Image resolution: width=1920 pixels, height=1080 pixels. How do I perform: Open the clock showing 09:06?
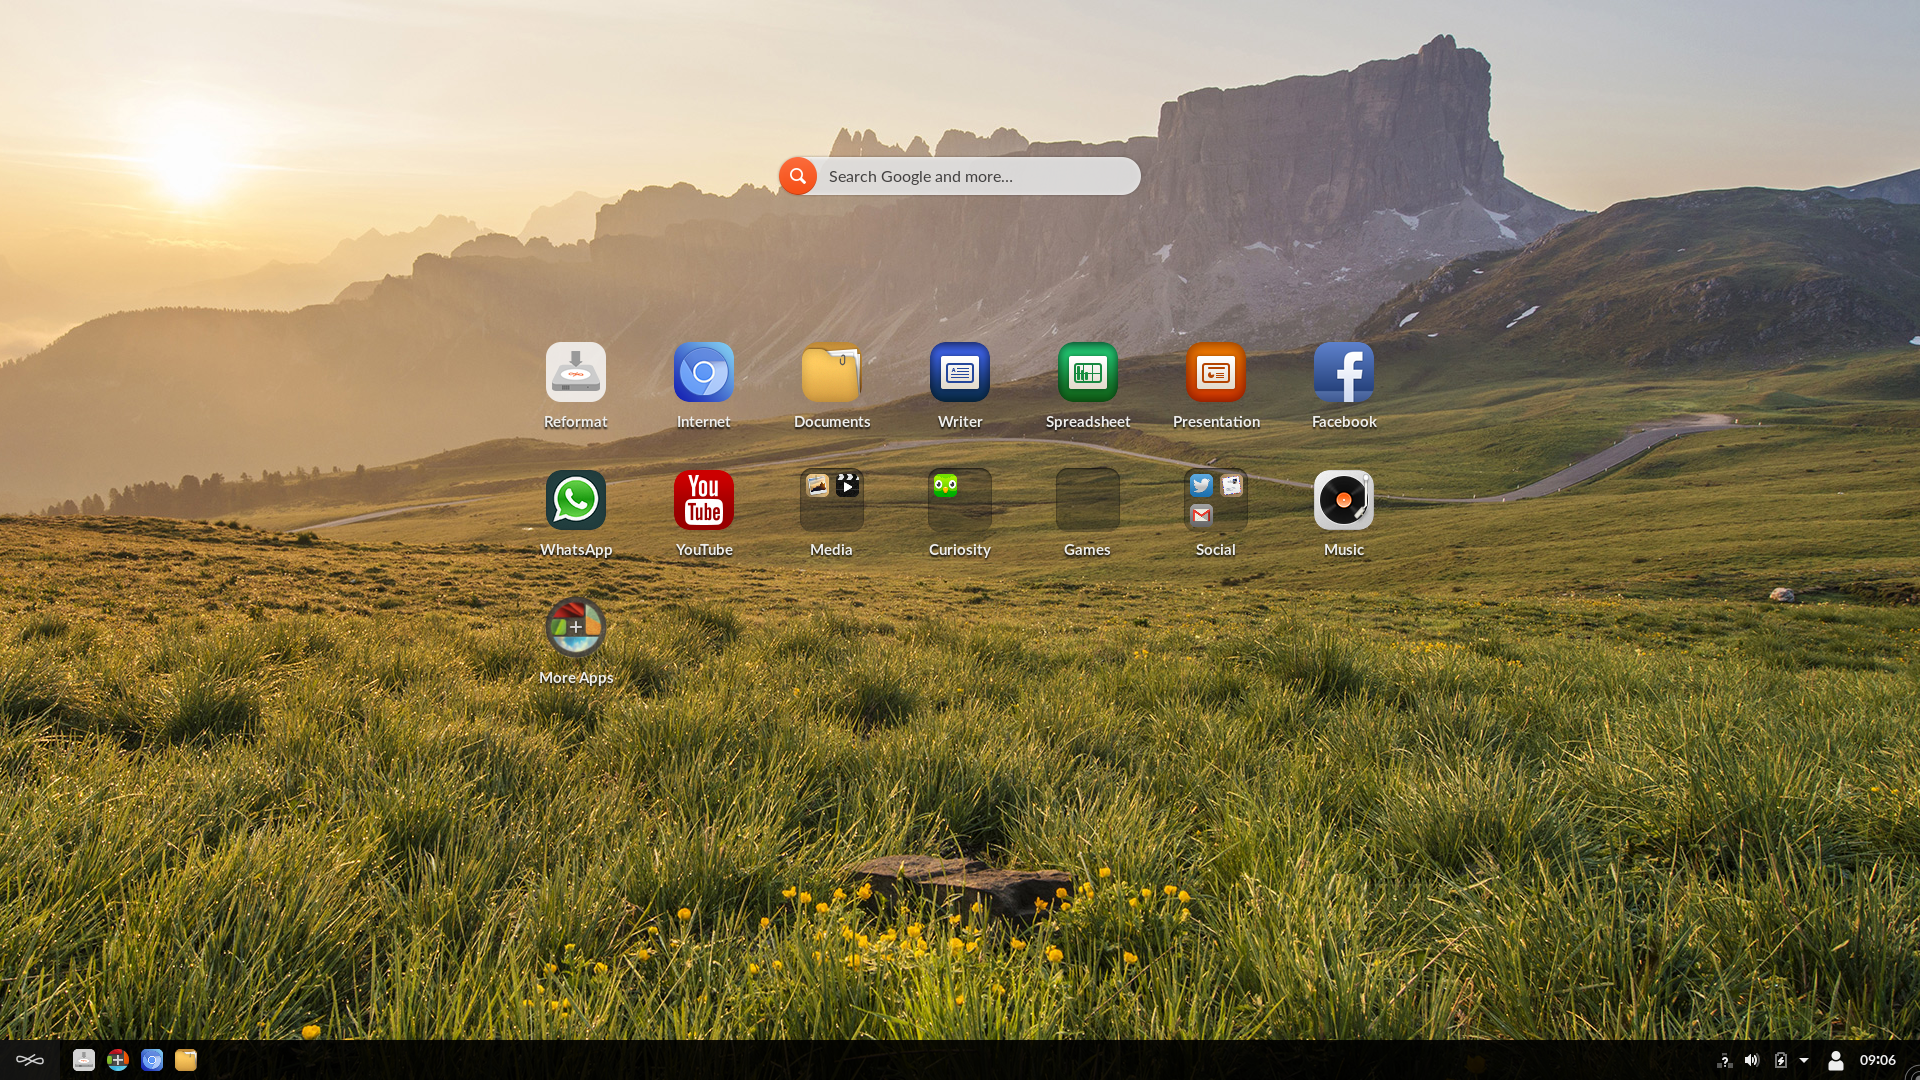pos(1878,1060)
